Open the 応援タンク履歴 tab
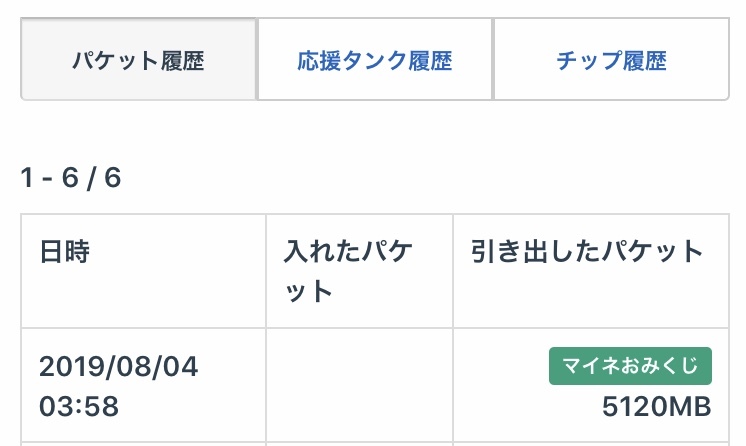This screenshot has height=446, width=746. 374,61
